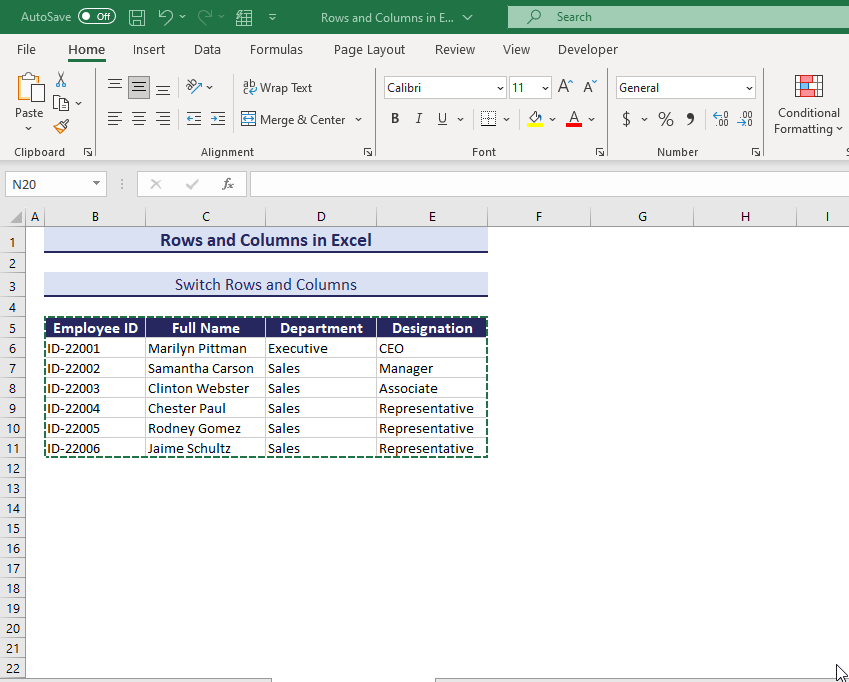The image size is (849, 682).
Task: Open the font name dropdown
Action: pos(498,87)
